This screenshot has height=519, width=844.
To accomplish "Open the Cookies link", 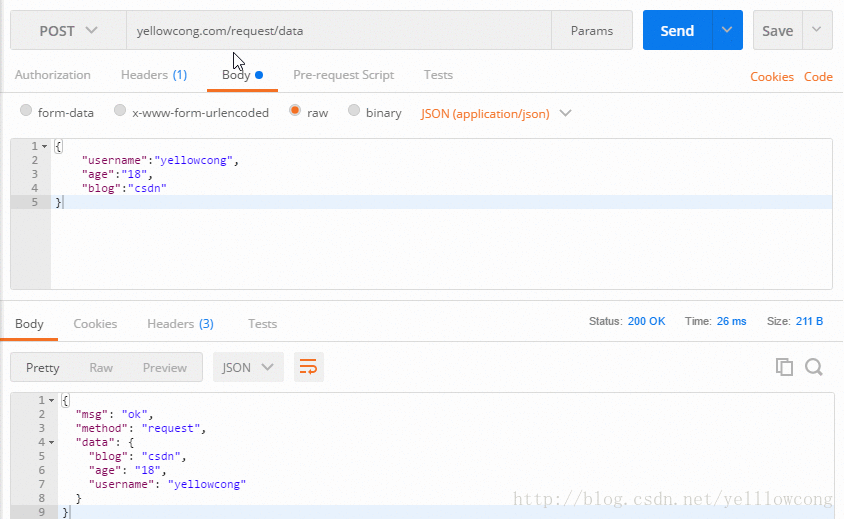I will pos(771,76).
